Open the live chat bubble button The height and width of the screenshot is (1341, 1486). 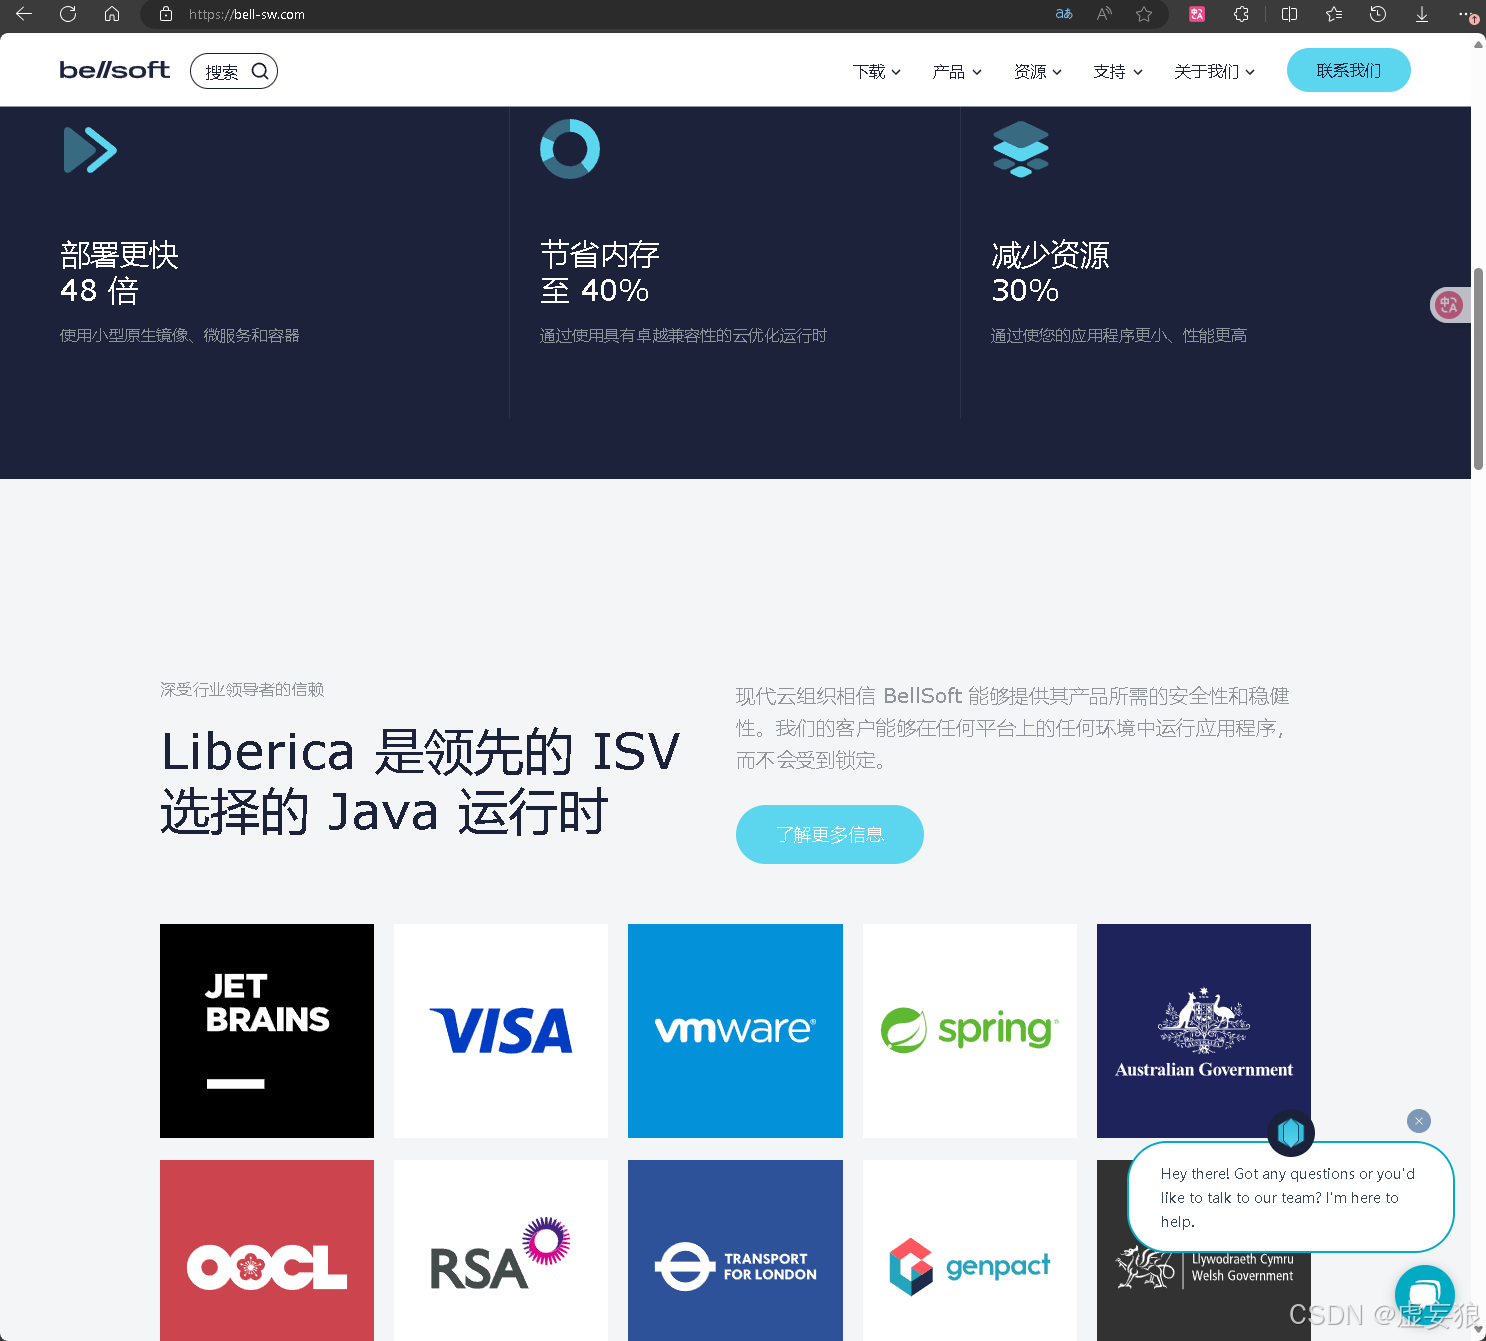1424,1295
